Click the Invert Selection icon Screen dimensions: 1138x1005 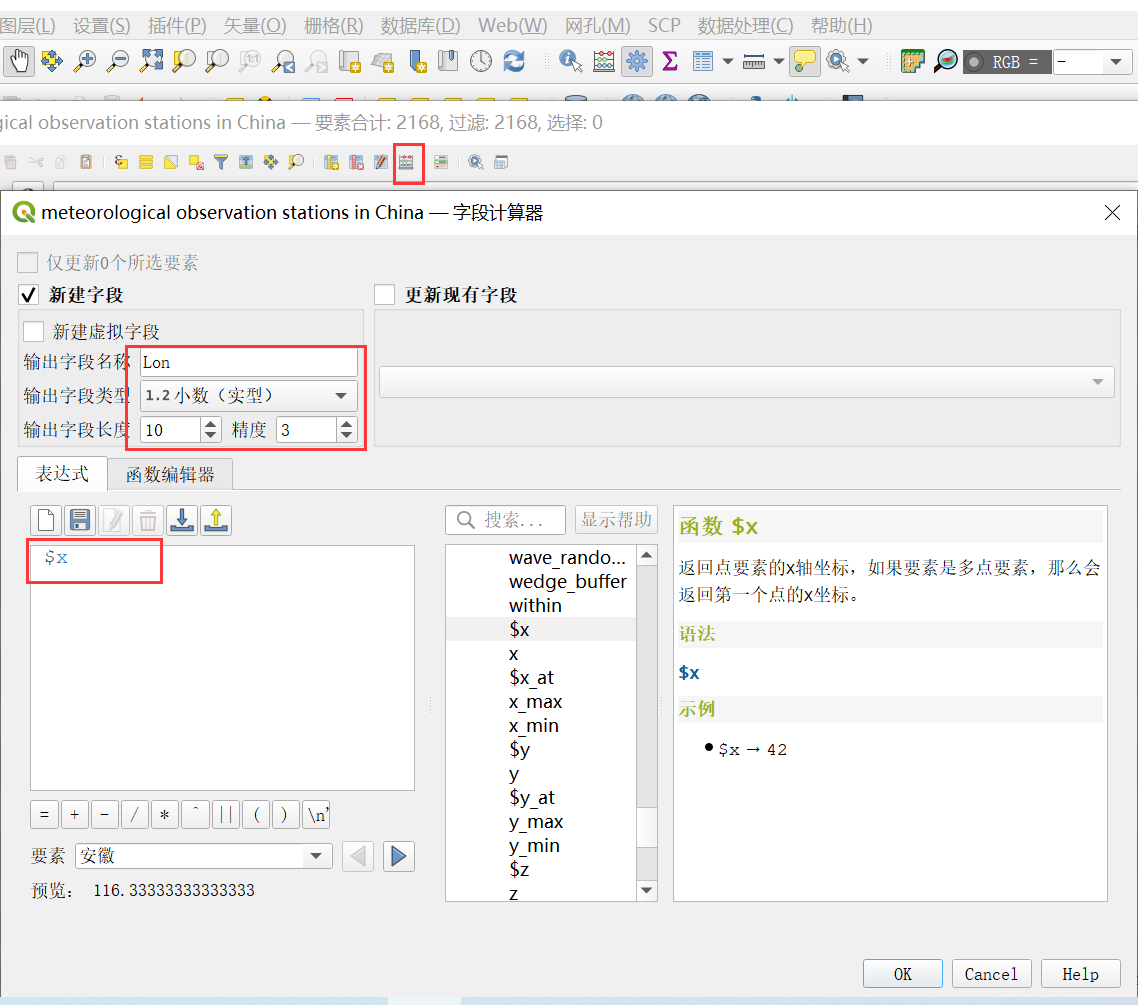(x=171, y=162)
